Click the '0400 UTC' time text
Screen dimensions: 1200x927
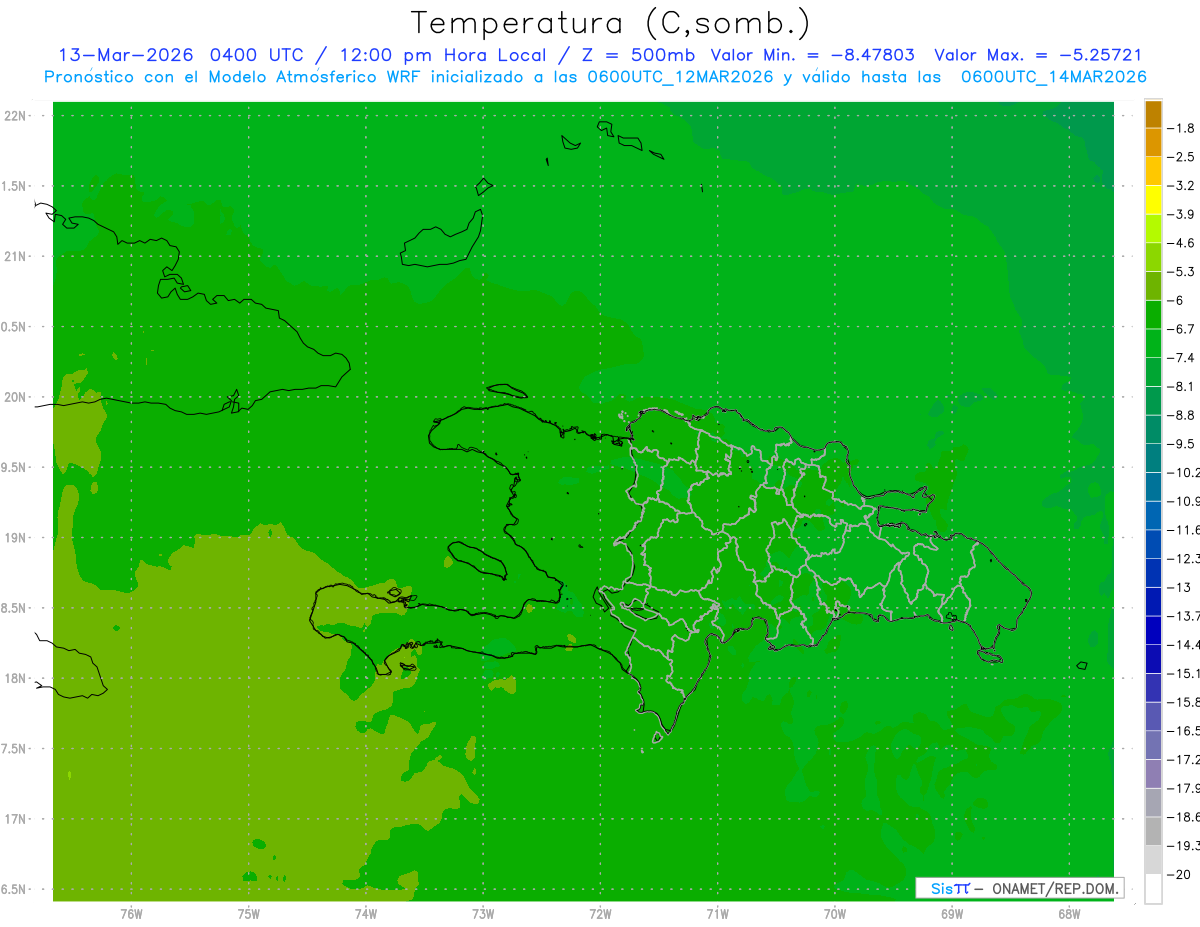pyautogui.click(x=259, y=55)
